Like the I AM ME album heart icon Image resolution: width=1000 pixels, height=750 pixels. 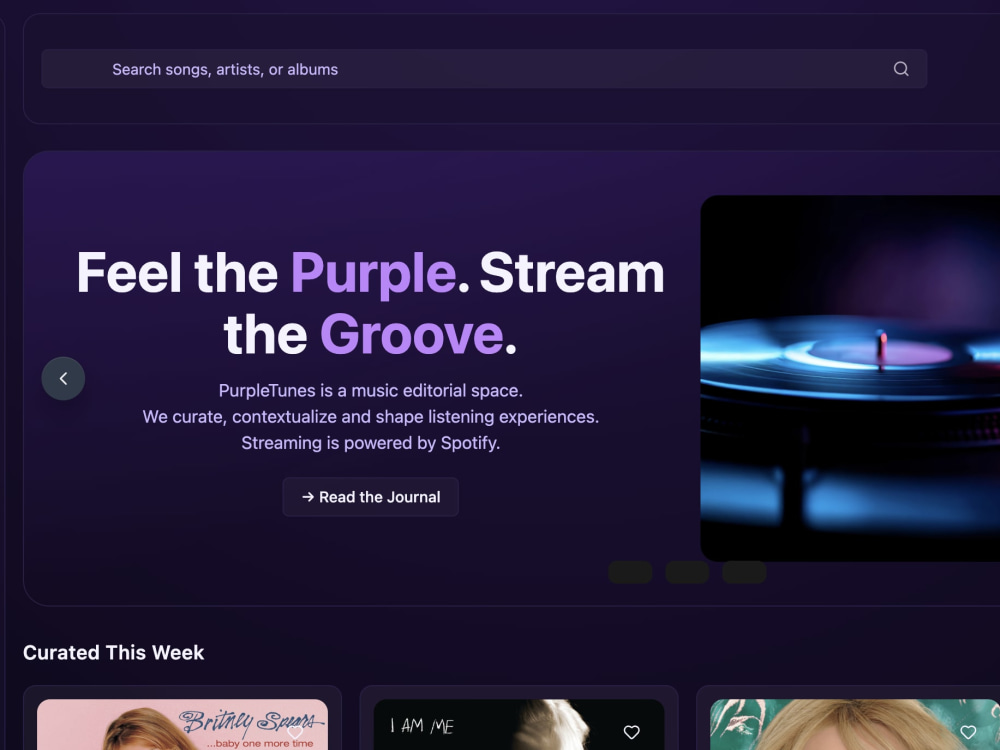click(631, 732)
